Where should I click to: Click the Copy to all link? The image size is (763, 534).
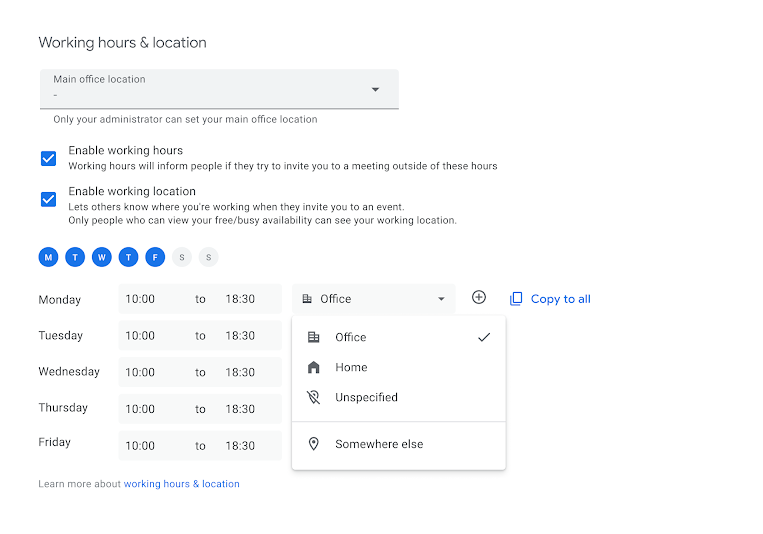(561, 299)
